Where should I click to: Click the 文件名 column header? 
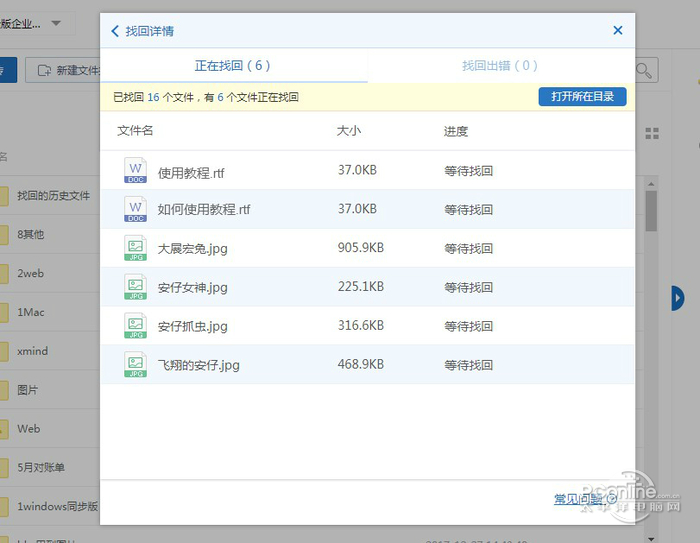[135, 131]
